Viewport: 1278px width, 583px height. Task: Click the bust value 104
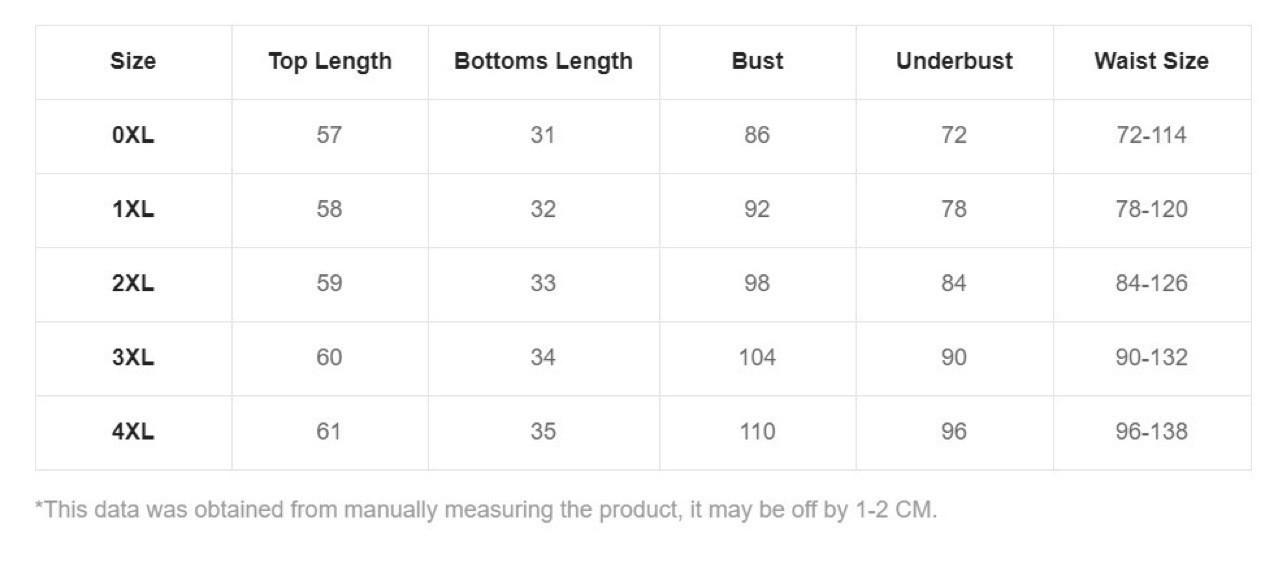757,357
